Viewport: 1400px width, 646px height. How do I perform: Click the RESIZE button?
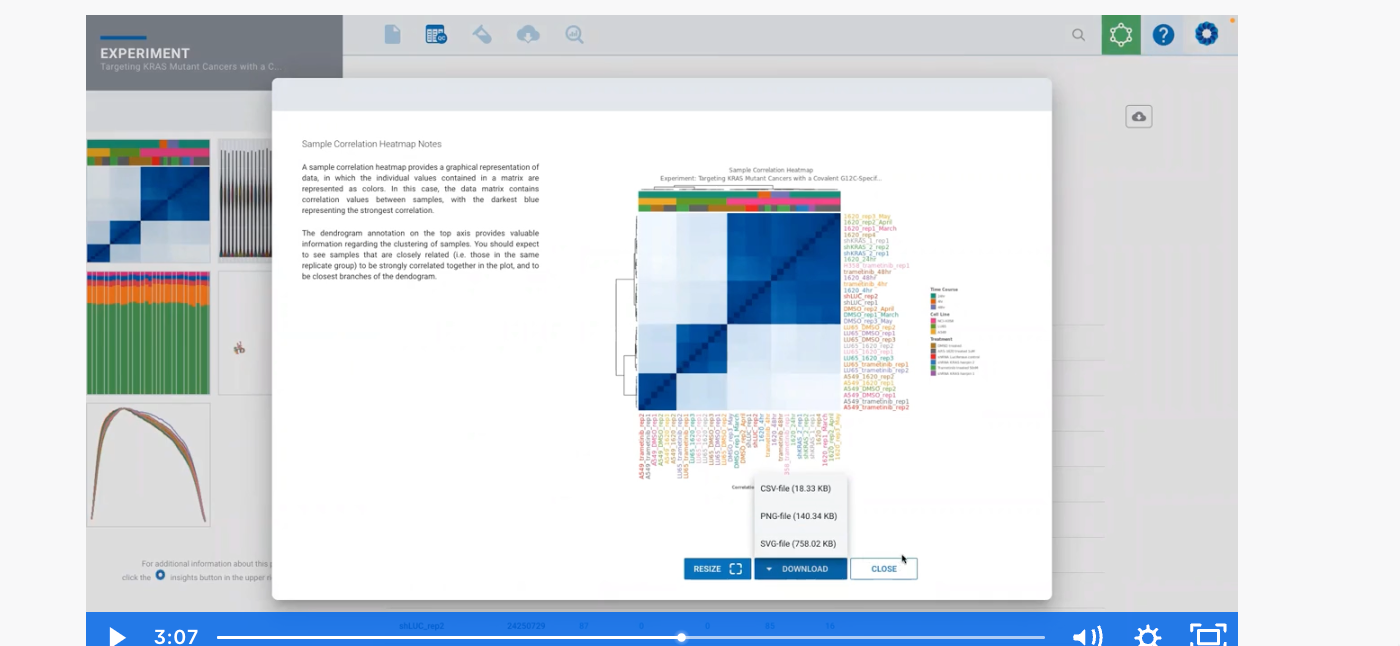[716, 568]
